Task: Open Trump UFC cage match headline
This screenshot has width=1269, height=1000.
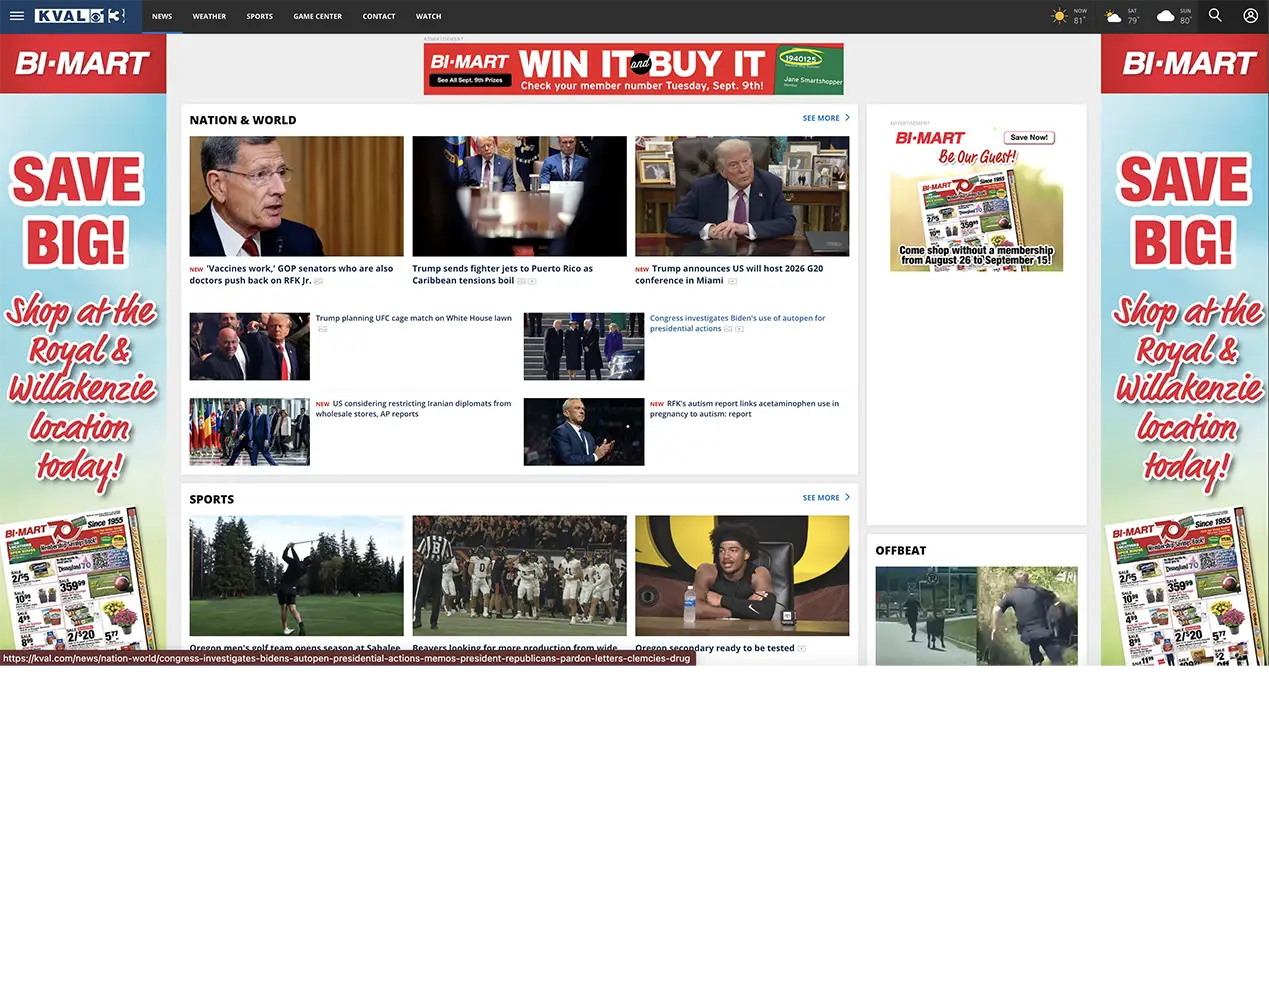Action: click(414, 318)
